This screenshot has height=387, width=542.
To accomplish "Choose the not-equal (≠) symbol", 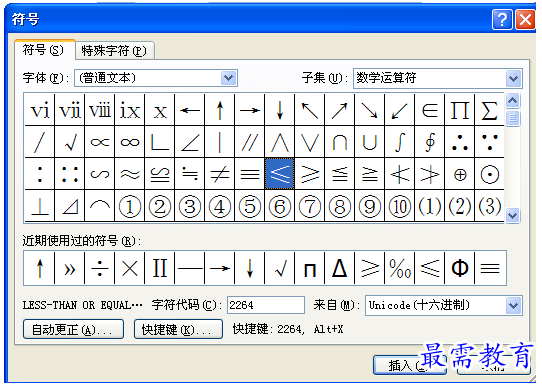I will [x=220, y=174].
